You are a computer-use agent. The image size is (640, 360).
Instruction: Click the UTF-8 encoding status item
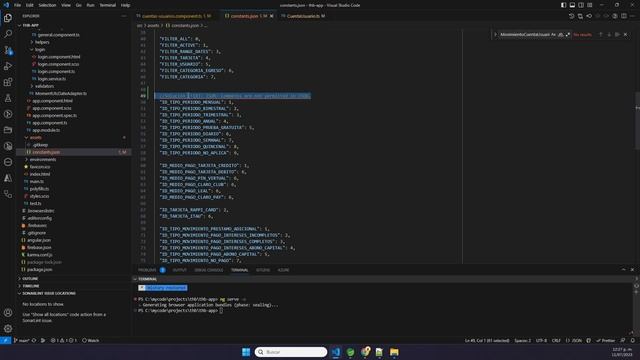pos(541,340)
